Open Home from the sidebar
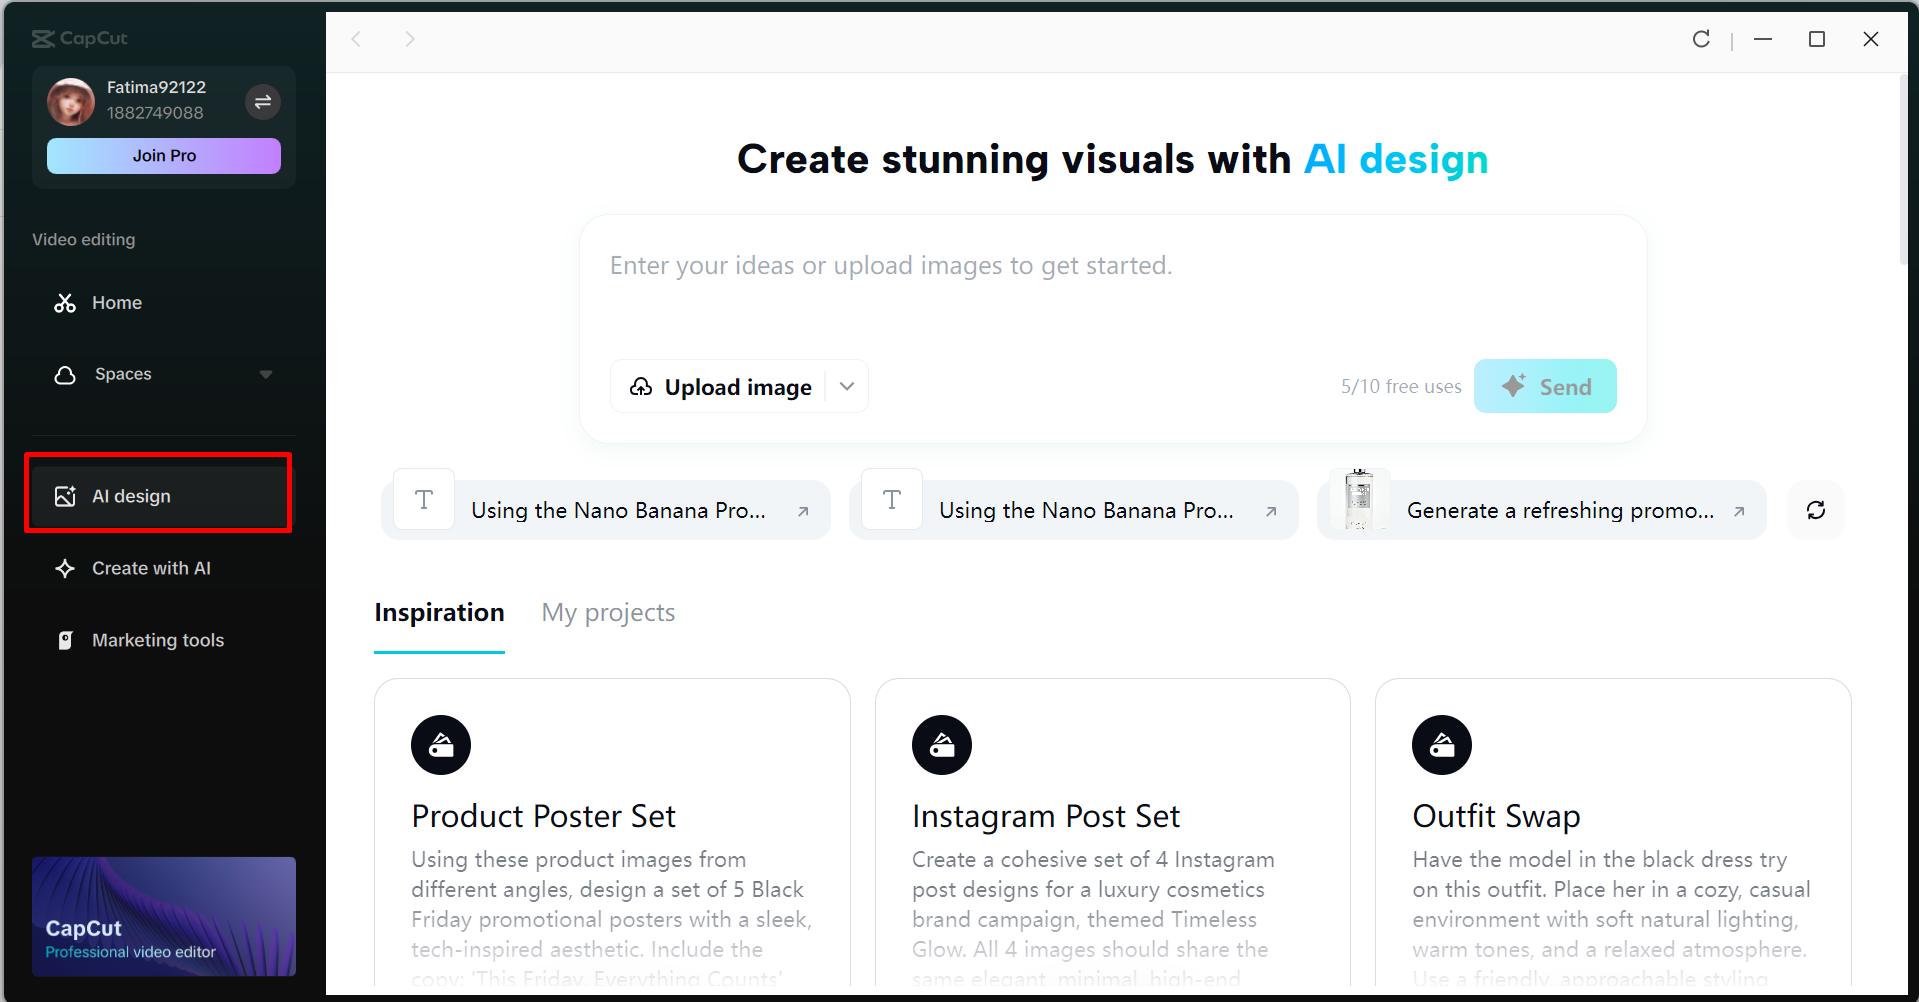Image resolution: width=1919 pixels, height=1002 pixels. pos(116,302)
